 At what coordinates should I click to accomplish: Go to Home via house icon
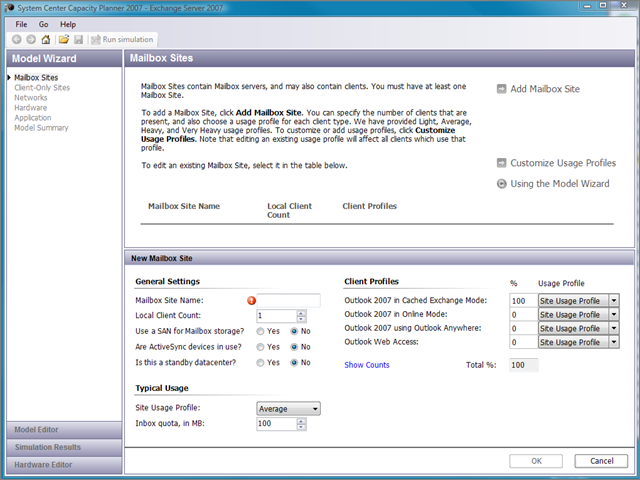pos(46,39)
